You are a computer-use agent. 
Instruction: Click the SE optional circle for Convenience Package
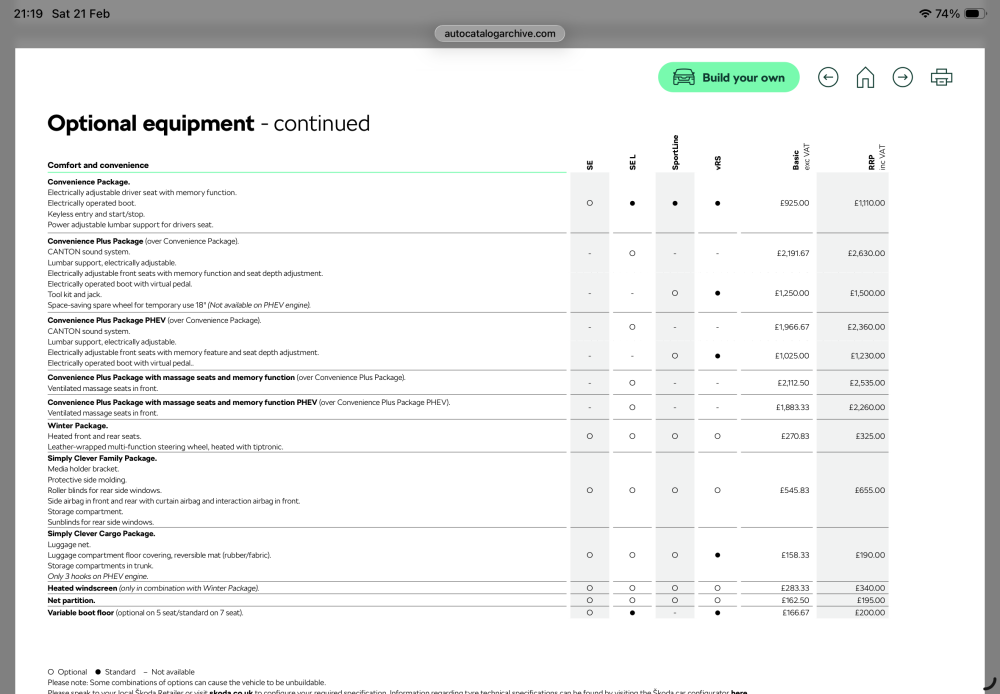coord(589,203)
